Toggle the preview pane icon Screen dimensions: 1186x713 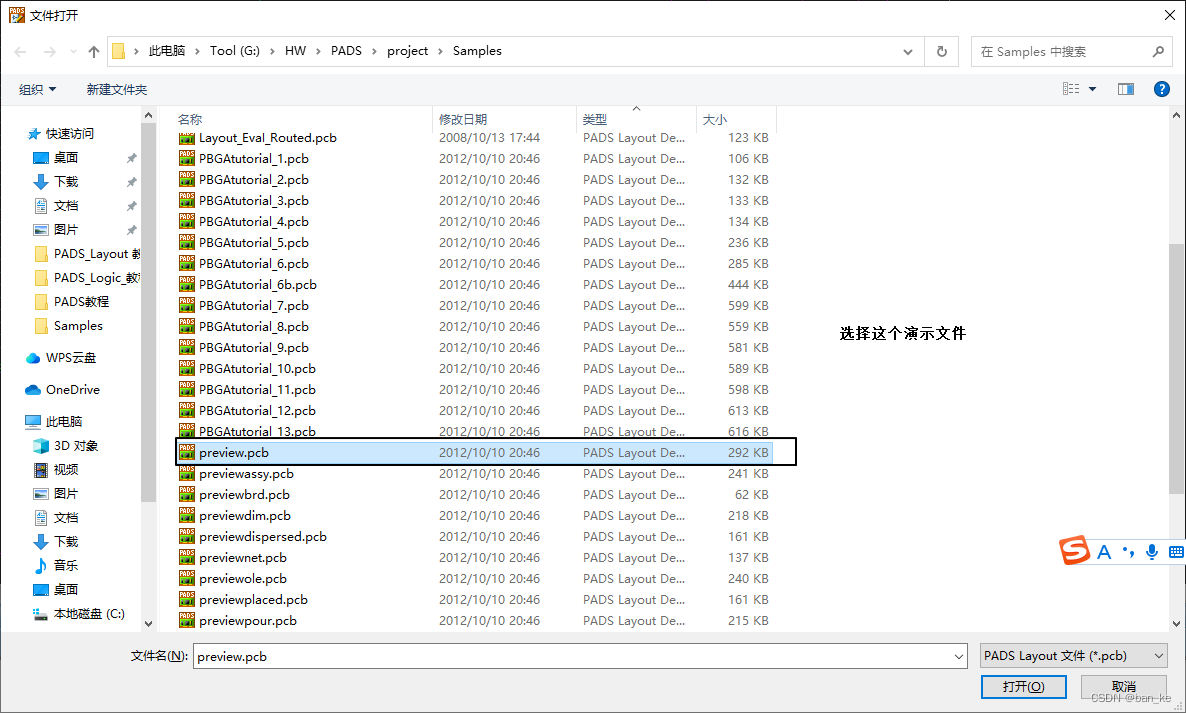(x=1126, y=88)
